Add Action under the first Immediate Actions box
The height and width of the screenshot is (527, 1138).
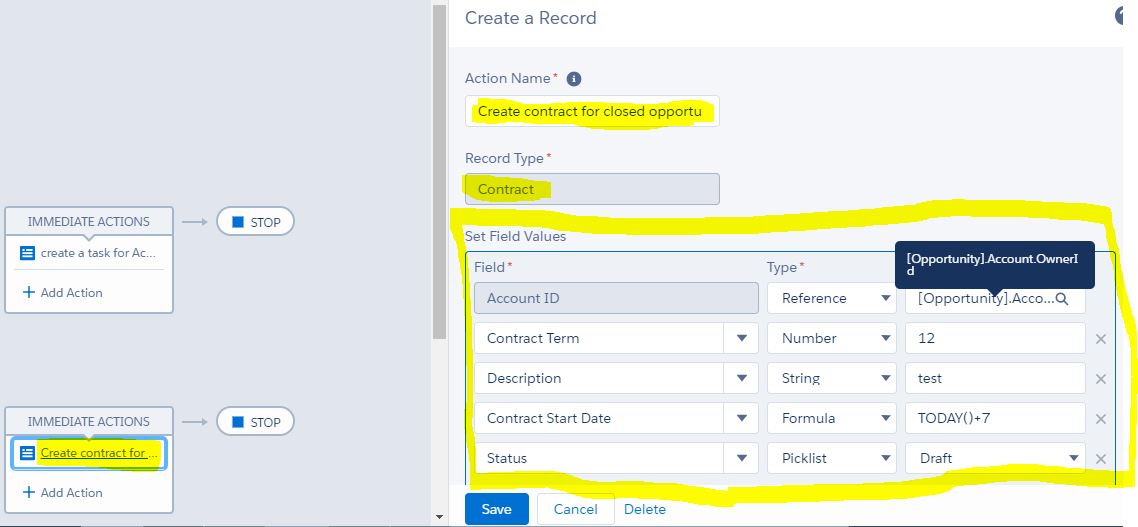[x=62, y=293]
